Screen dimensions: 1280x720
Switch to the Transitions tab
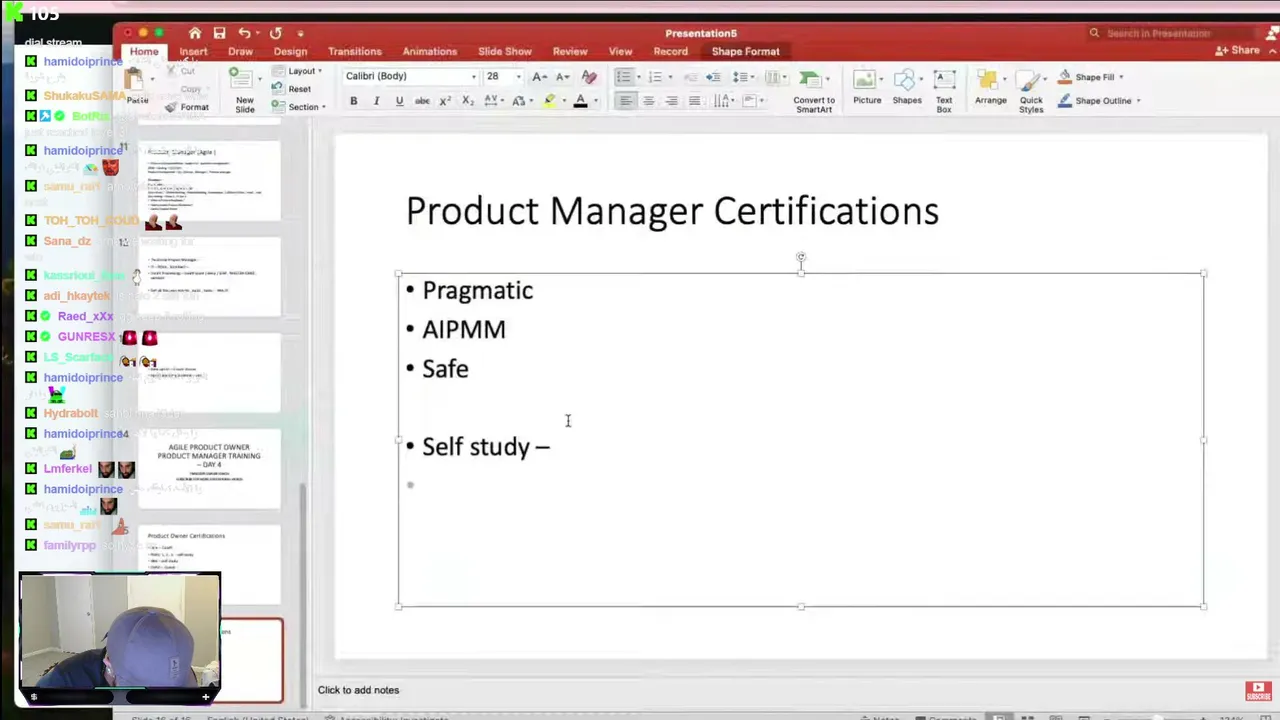pos(355,51)
